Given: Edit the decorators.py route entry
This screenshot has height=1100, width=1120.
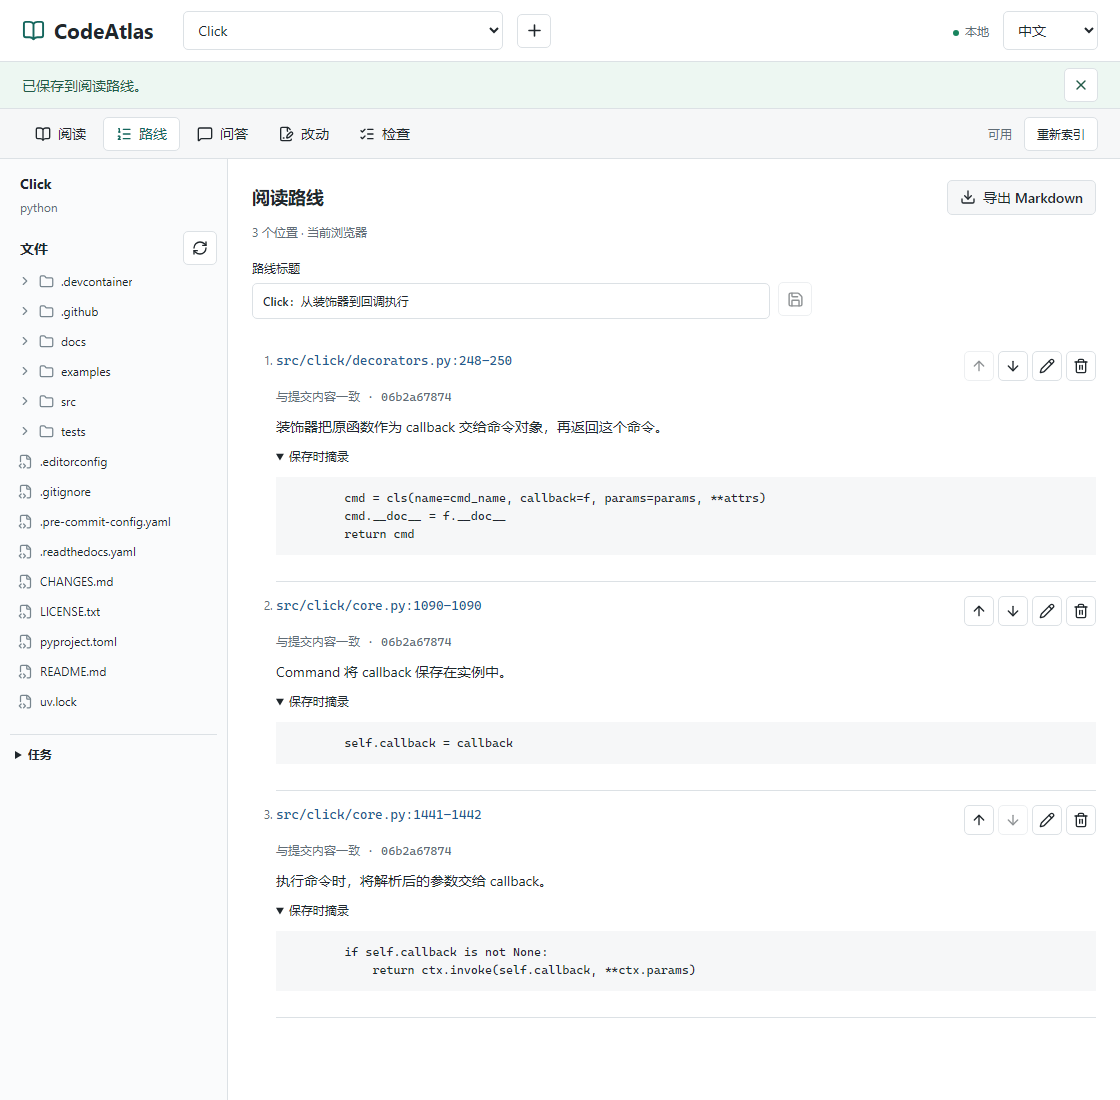Looking at the screenshot, I should click(x=1046, y=366).
